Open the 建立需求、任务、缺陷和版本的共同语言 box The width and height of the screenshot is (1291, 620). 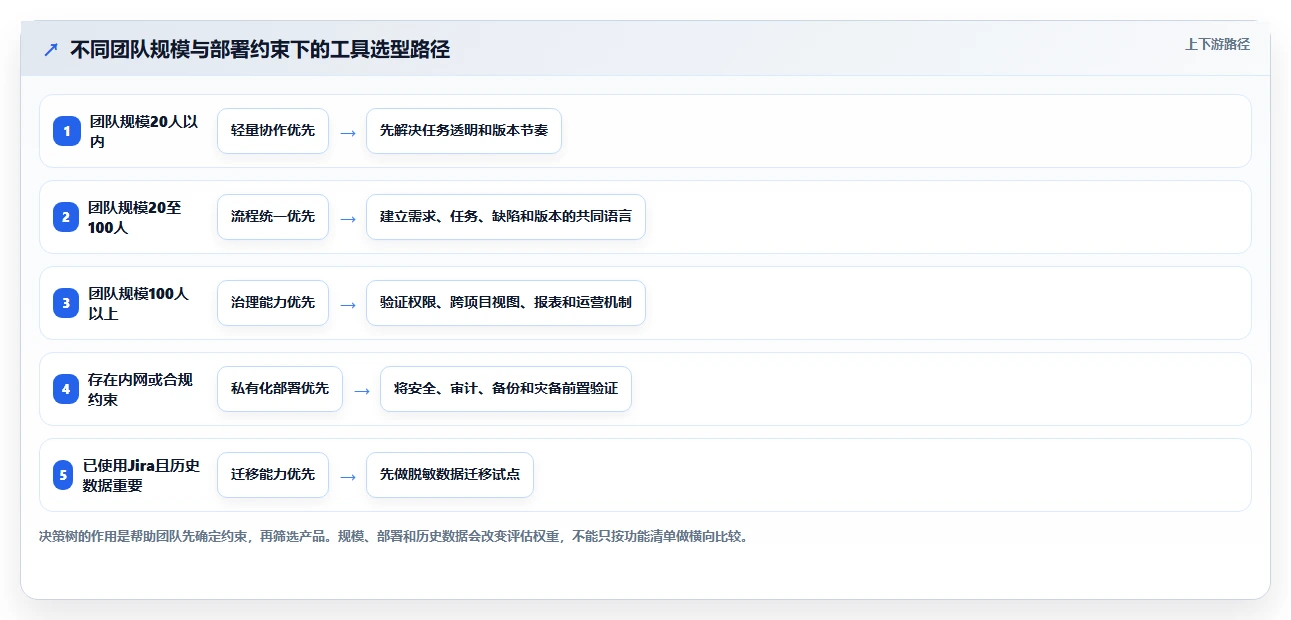click(506, 217)
